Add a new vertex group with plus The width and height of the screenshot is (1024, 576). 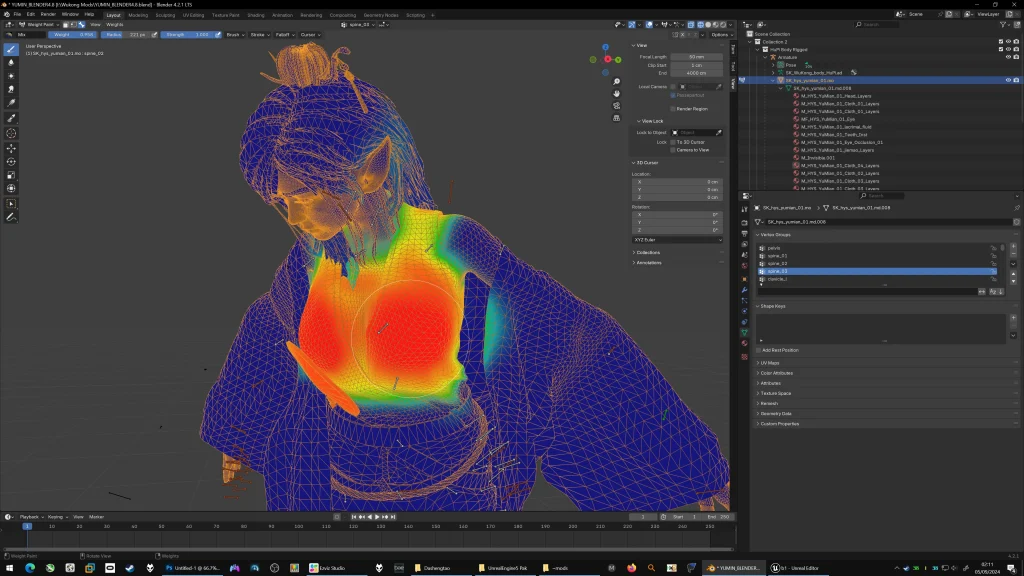tap(1014, 246)
